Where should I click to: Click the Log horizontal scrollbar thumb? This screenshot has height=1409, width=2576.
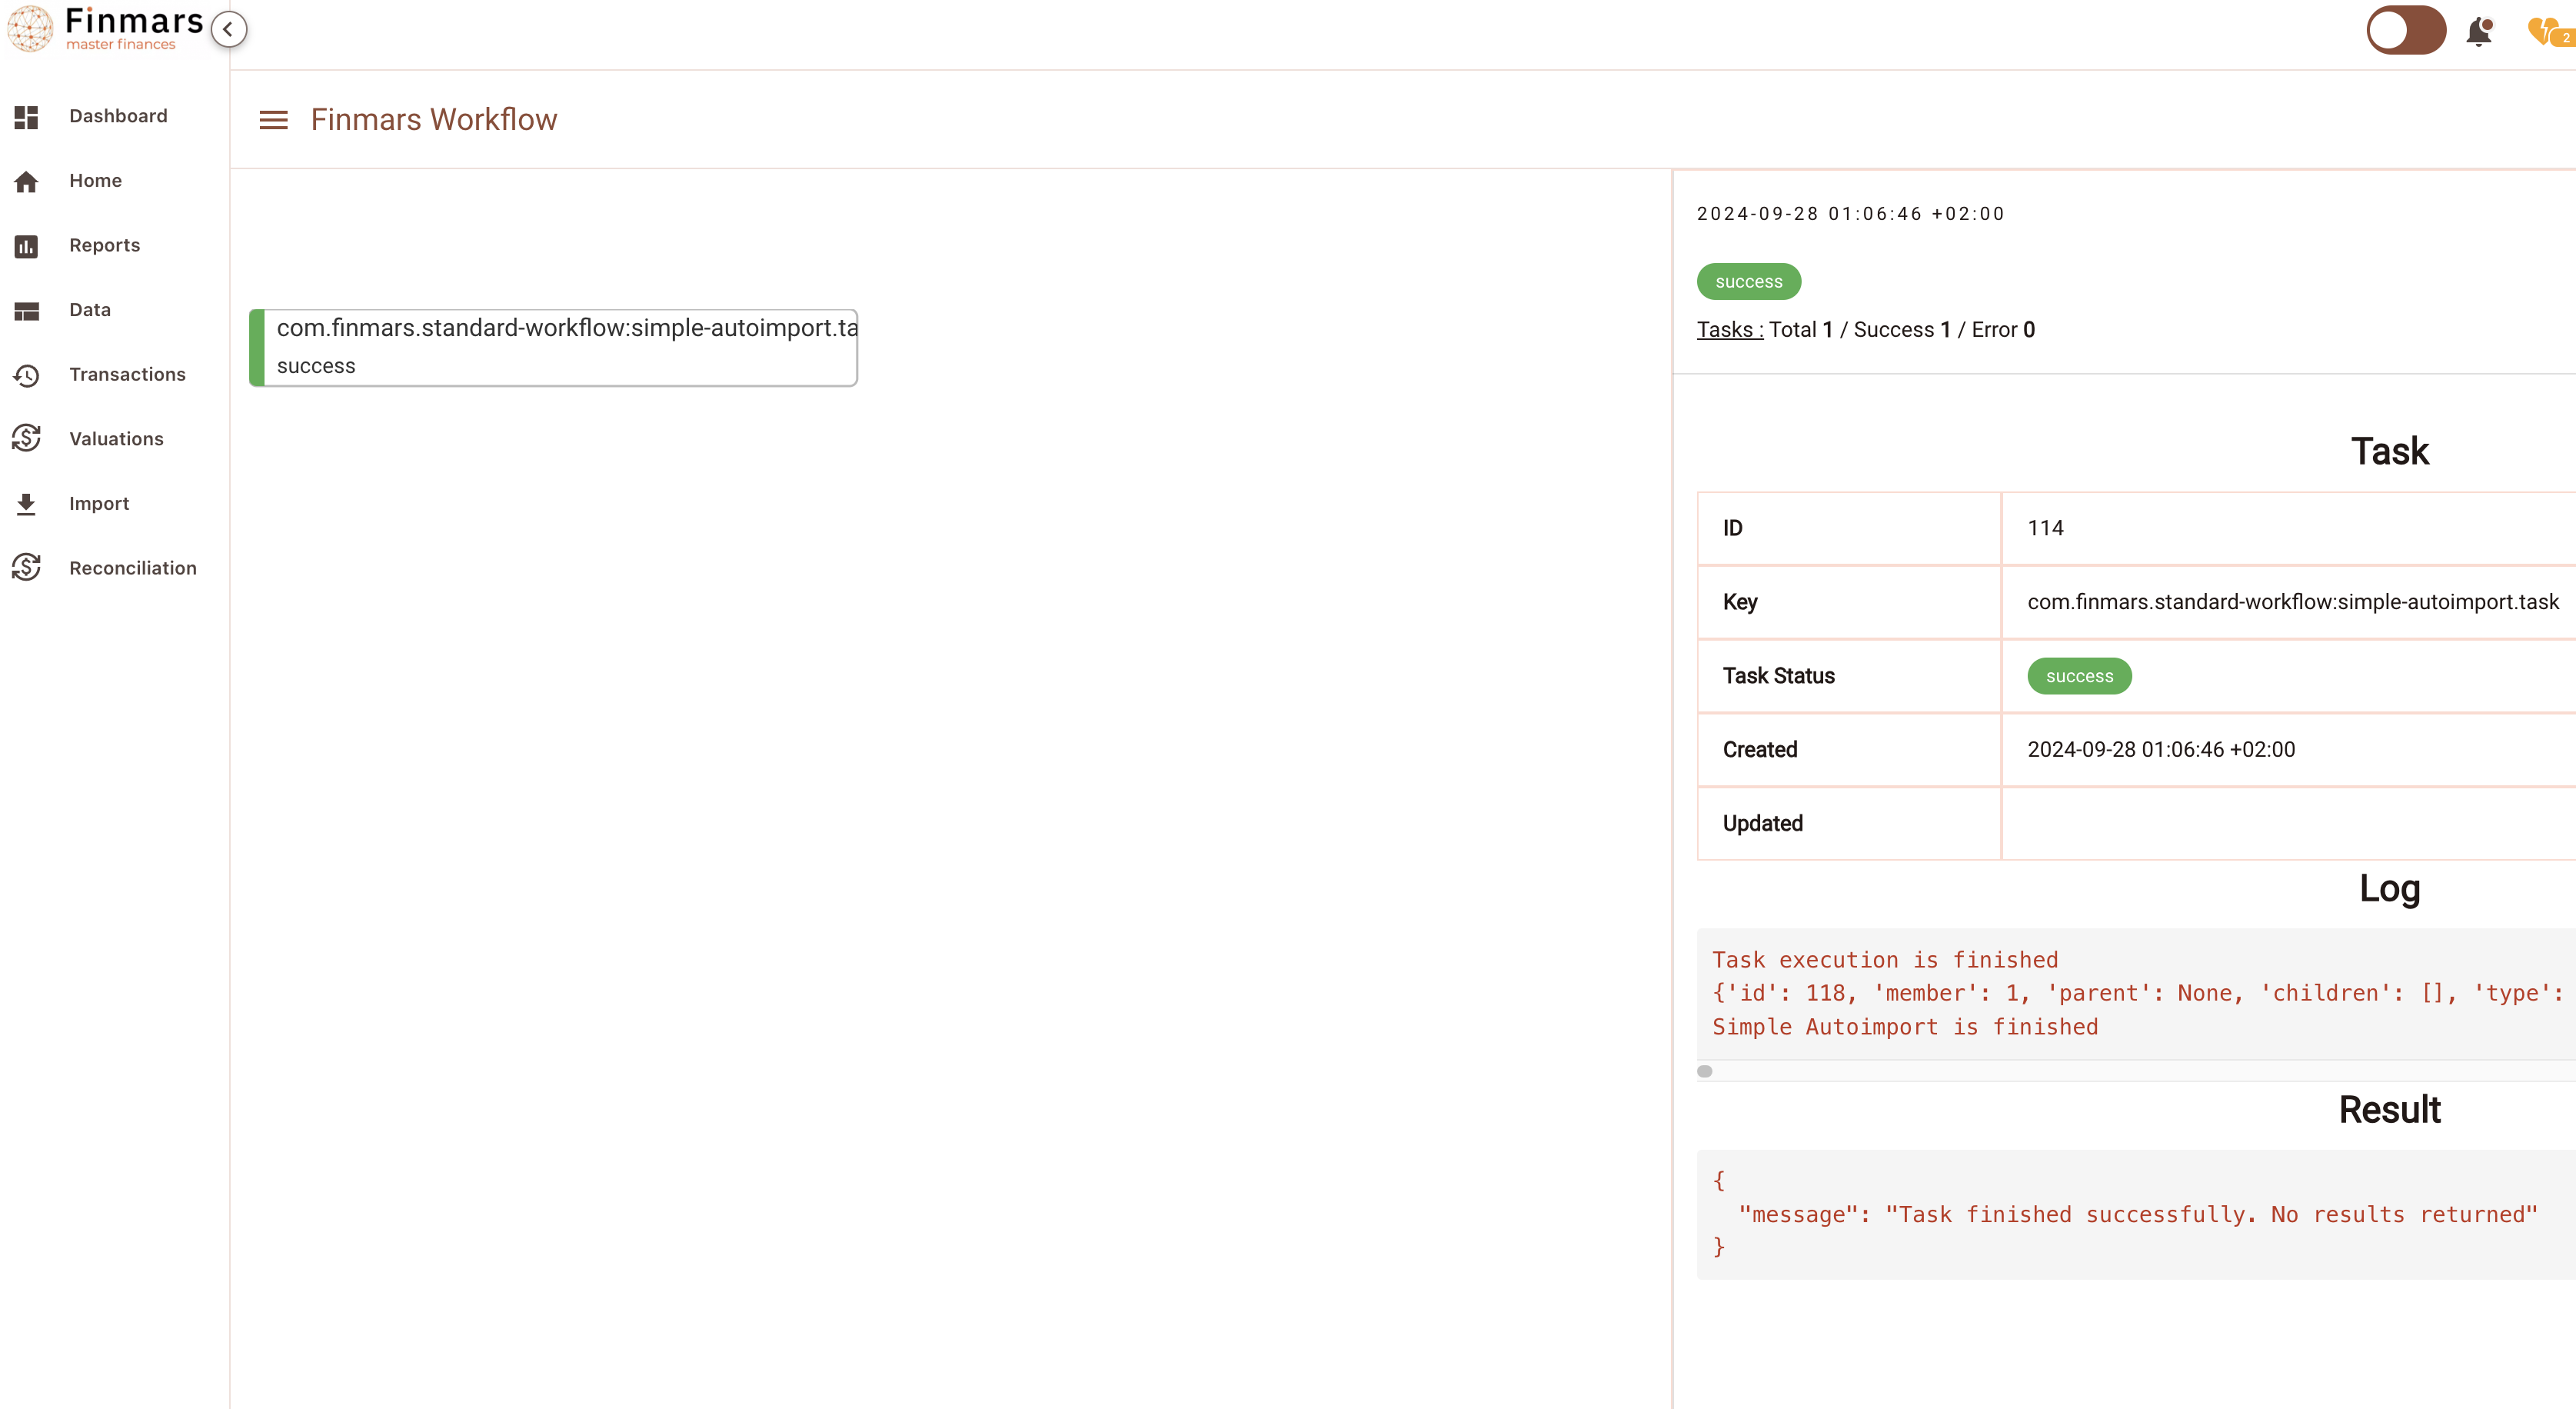tap(1705, 1071)
